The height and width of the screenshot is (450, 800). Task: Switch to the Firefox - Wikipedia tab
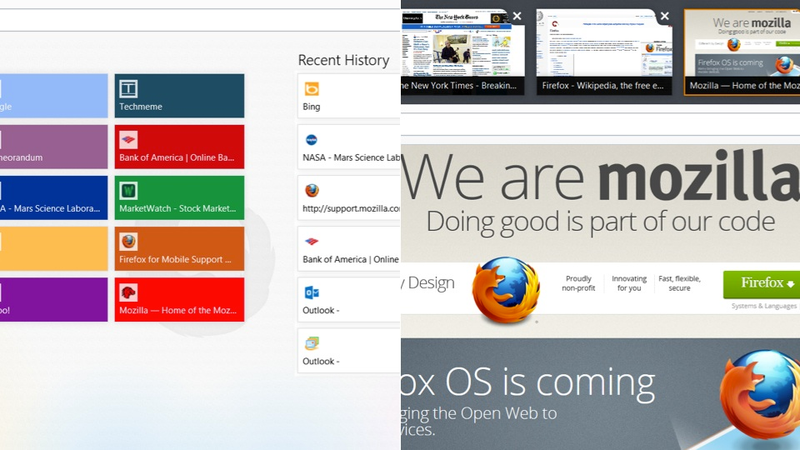pos(604,51)
